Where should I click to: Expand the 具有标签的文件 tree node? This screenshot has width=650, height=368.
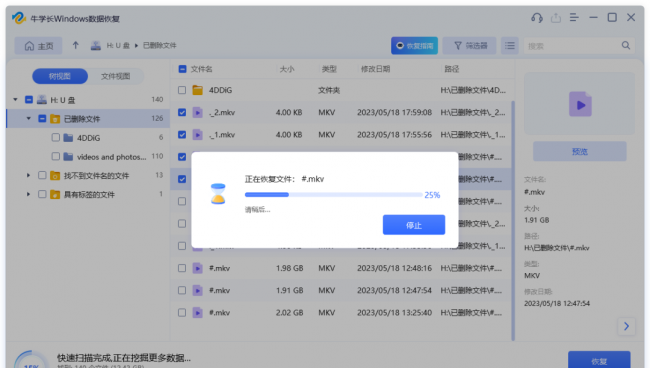click(29, 194)
